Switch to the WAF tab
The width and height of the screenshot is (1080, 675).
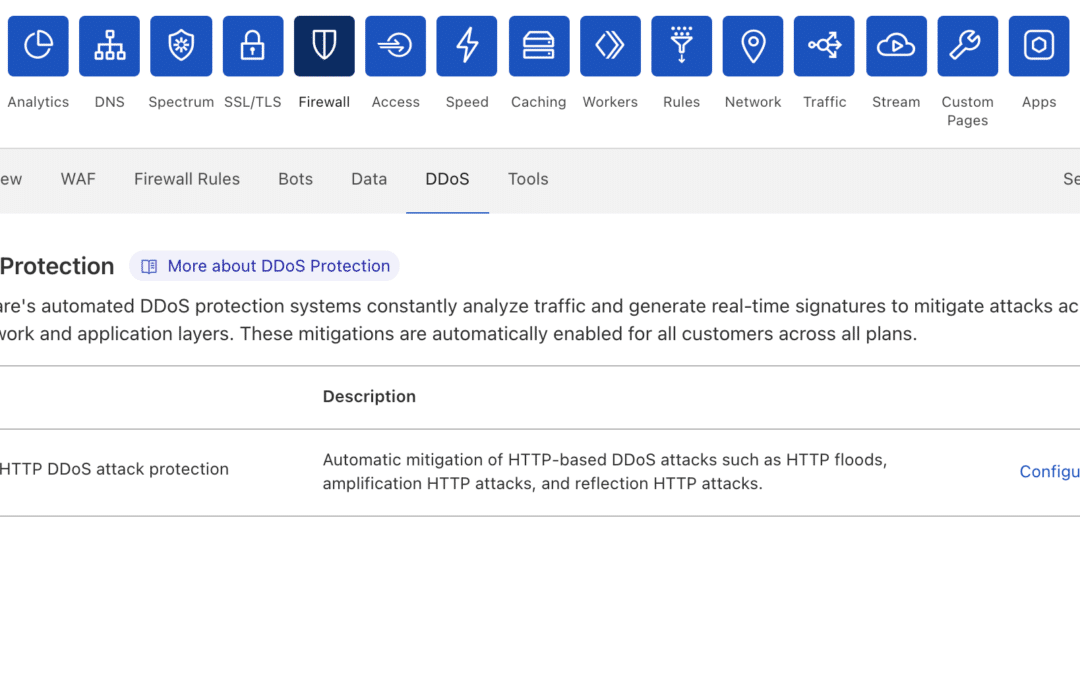78,179
